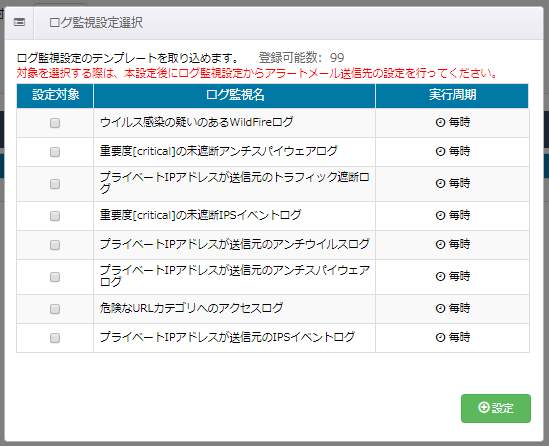Viewport: 549px width, 446px height.
Task: Check the last row プライベートIP送信元IPSイベントログ checkbox
Action: [x=55, y=338]
